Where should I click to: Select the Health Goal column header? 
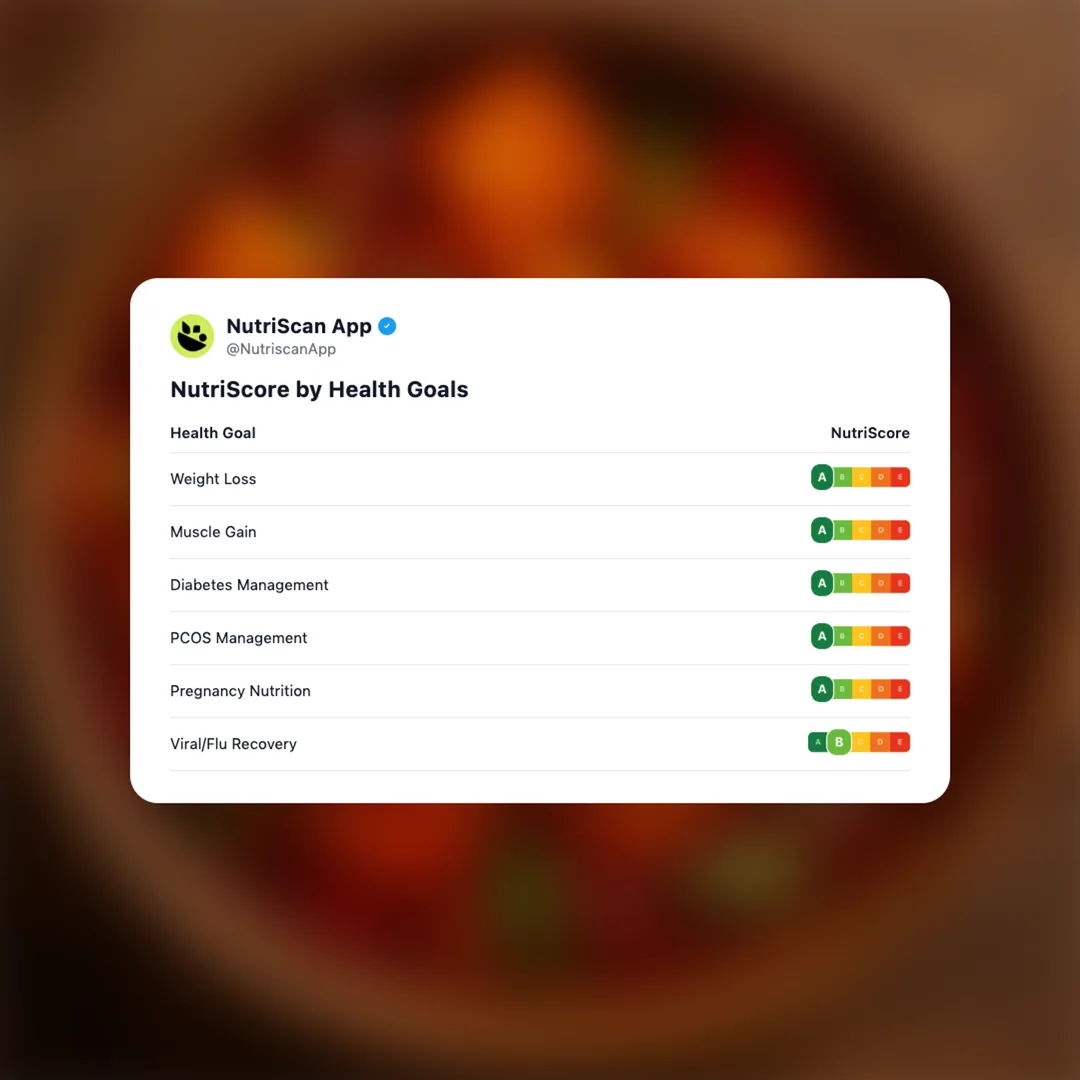pyautogui.click(x=213, y=433)
